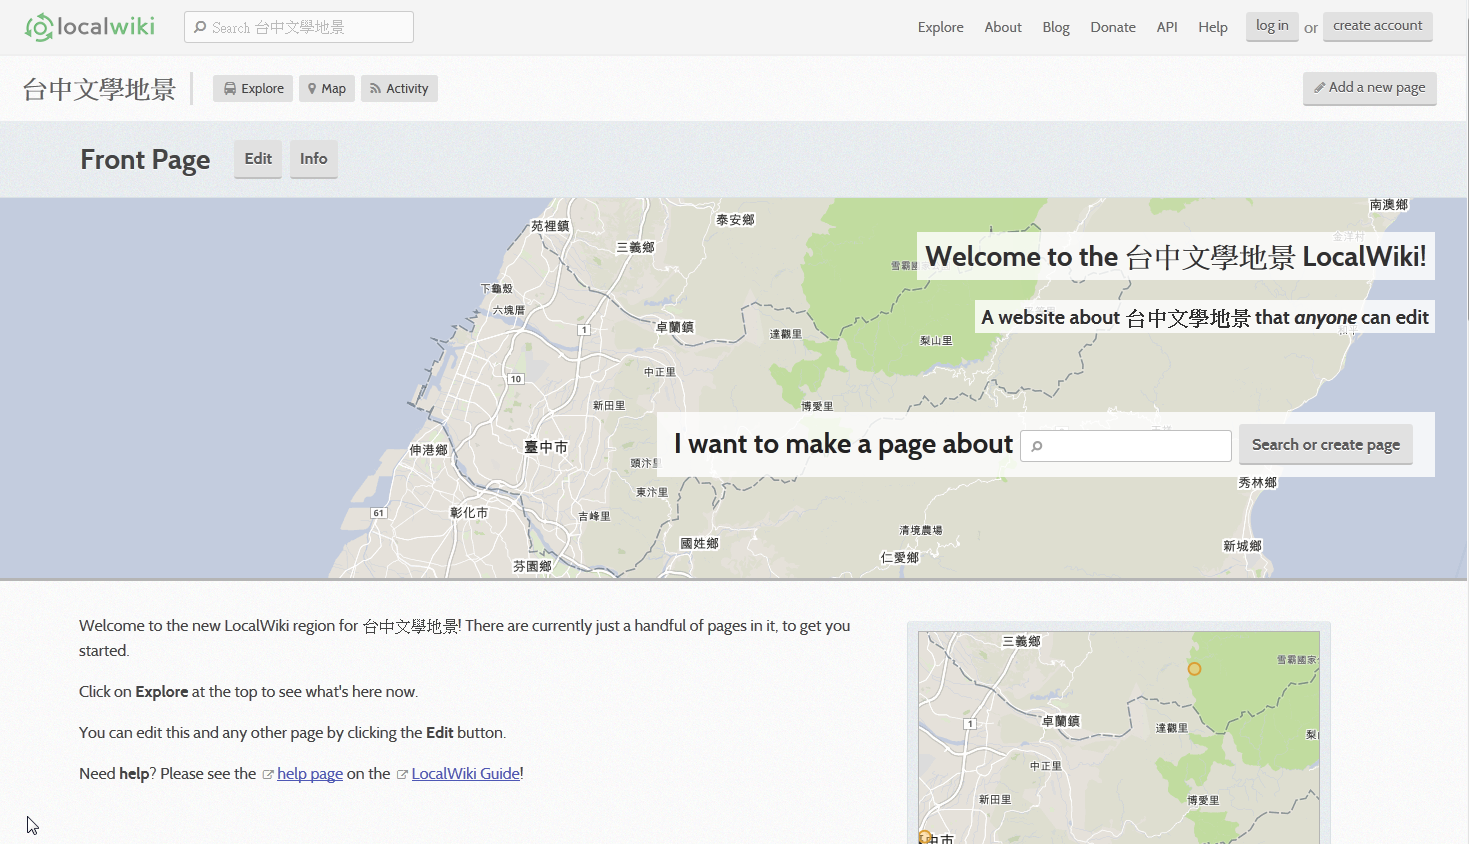Click the Welcome to the 台中文學地景 LocalWiki banner
This screenshot has height=844, width=1469.
1176,257
